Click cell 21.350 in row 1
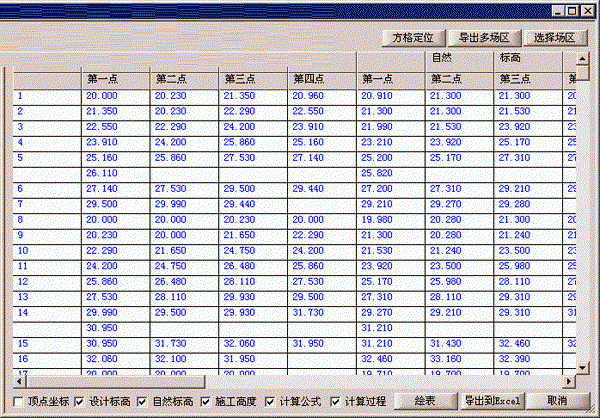Screen dimensions: 600x418 [253, 96]
